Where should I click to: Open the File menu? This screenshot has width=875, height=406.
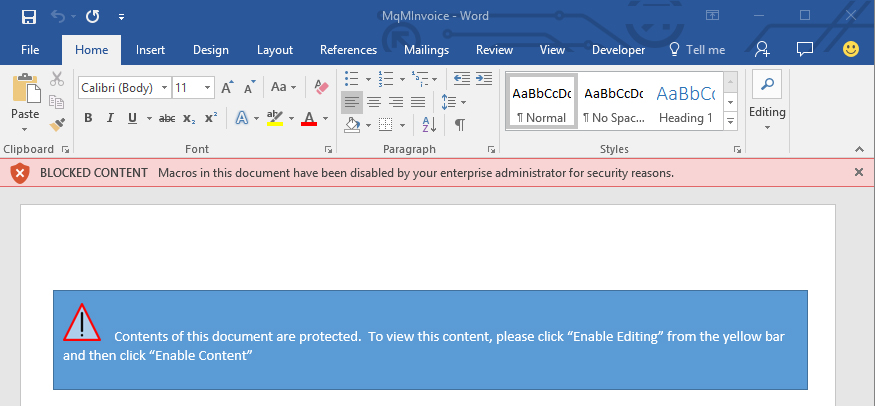pos(30,50)
